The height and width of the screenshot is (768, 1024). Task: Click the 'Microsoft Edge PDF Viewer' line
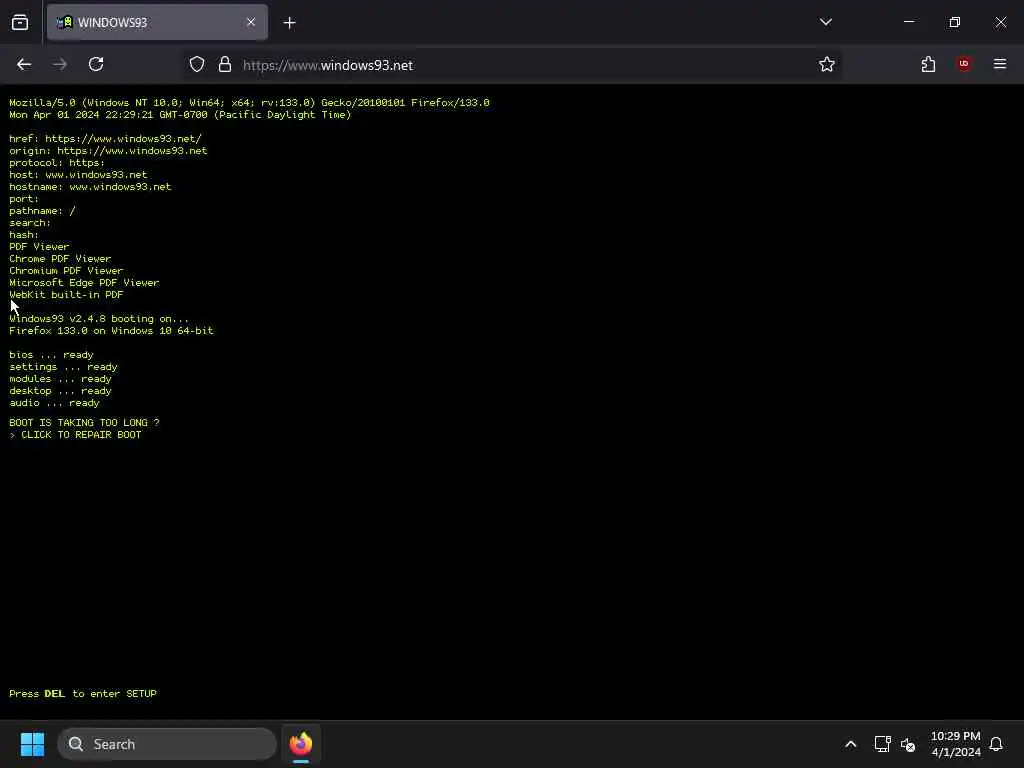84,283
